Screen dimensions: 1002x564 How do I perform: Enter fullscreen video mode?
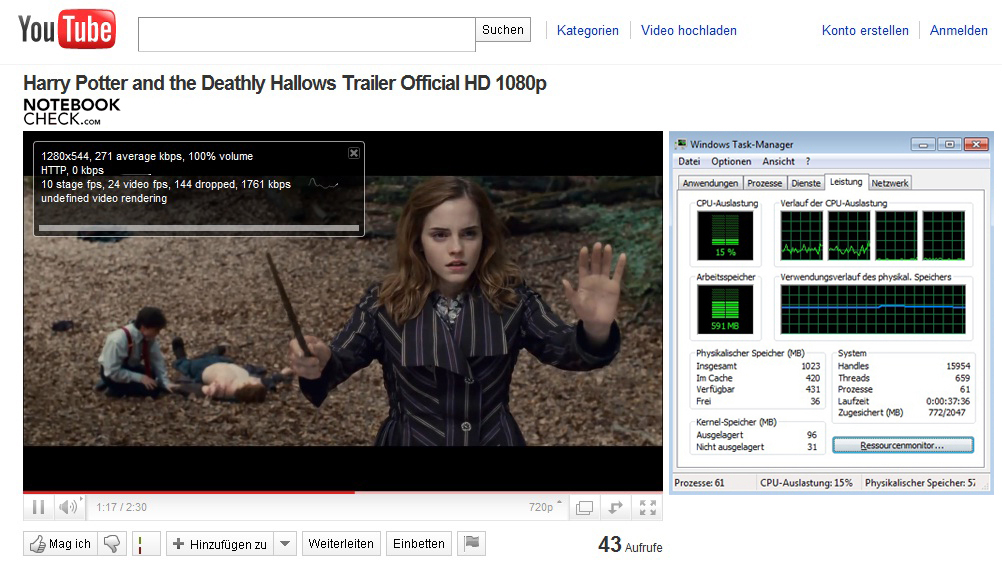tap(647, 507)
